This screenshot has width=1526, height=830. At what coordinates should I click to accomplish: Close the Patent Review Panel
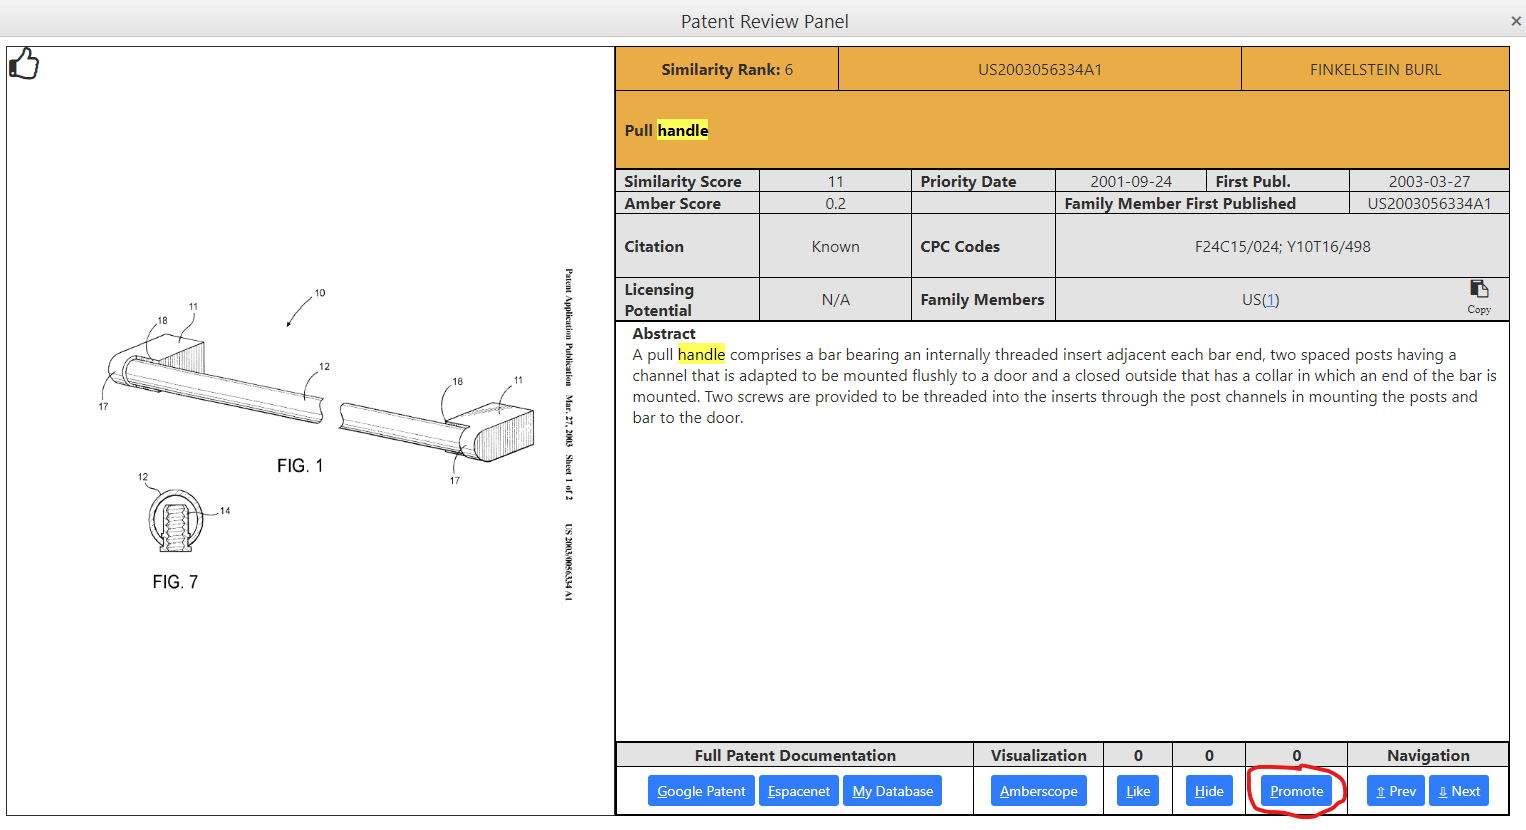[1516, 21]
